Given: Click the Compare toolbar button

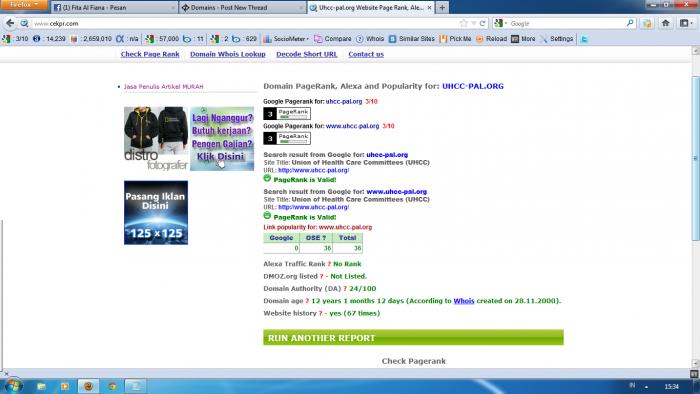Looking at the screenshot, I should 333,39.
